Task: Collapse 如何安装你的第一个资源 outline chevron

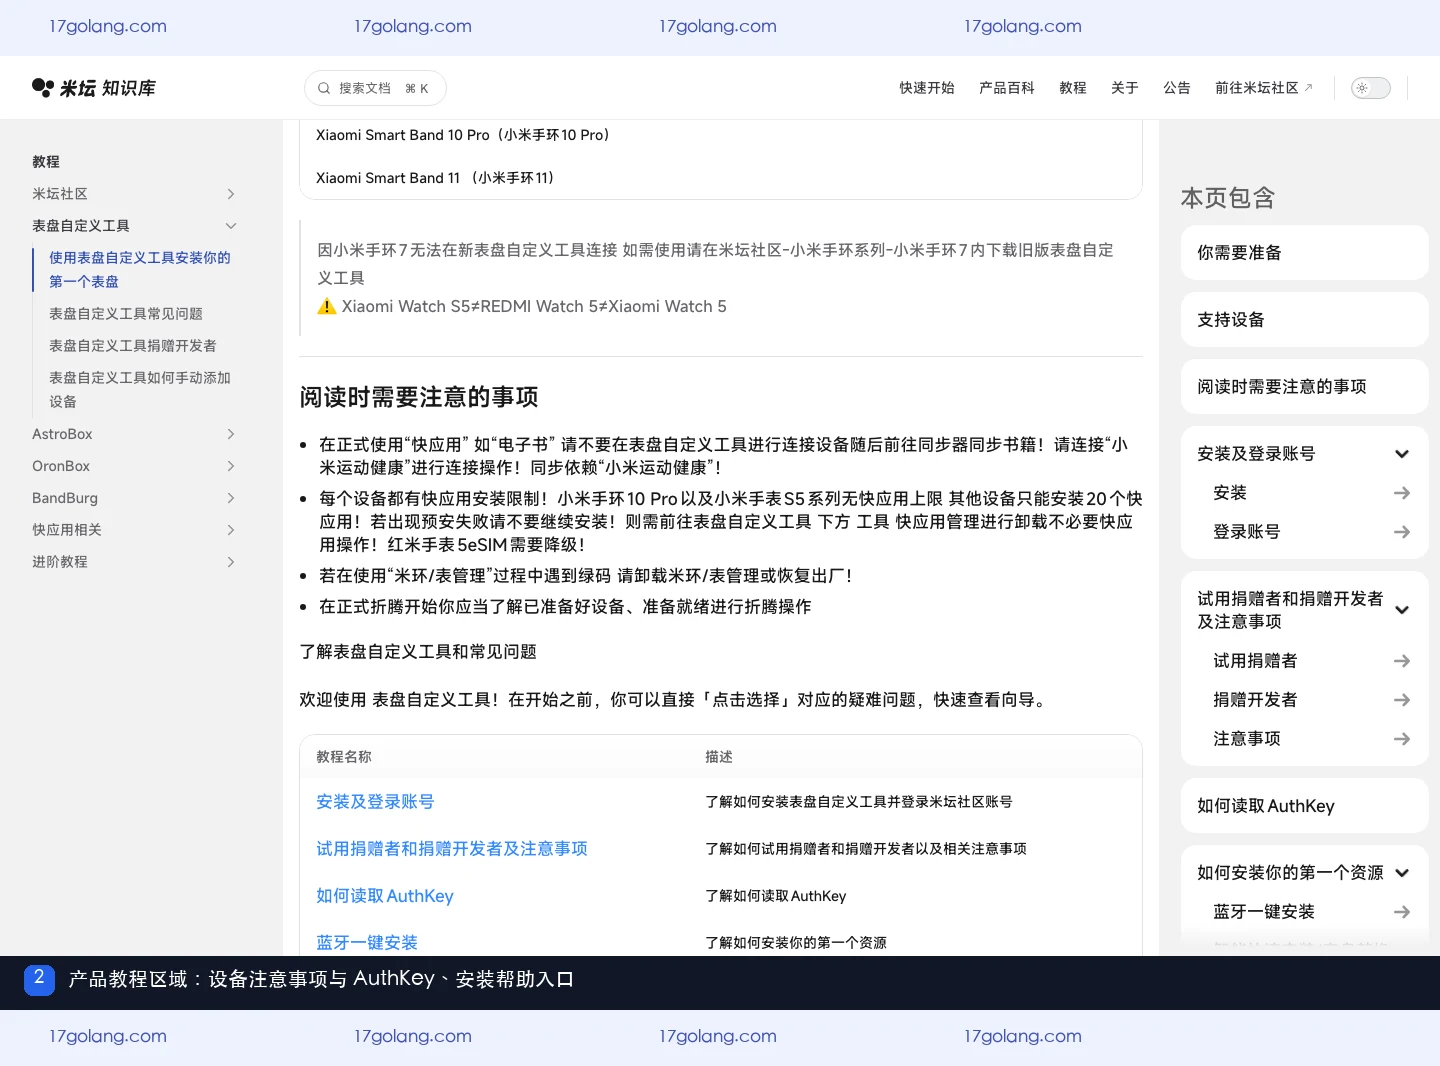Action: tap(1402, 873)
